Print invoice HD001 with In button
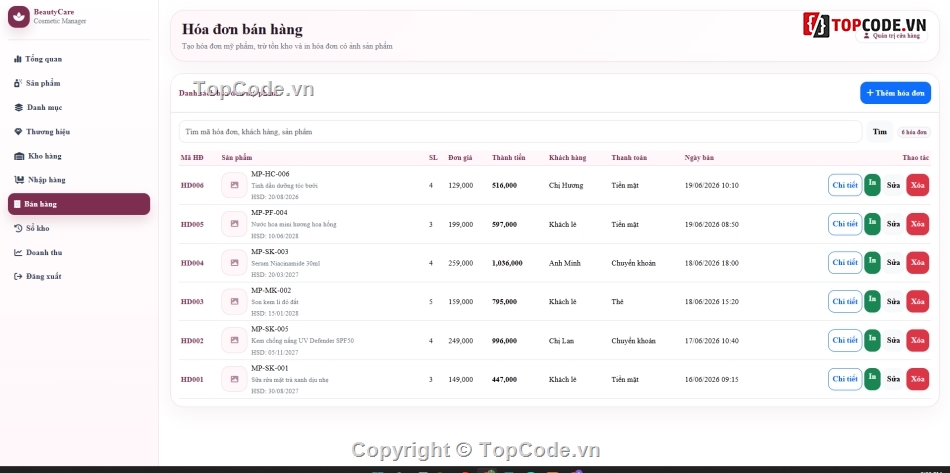This screenshot has width=950, height=473. coord(872,379)
